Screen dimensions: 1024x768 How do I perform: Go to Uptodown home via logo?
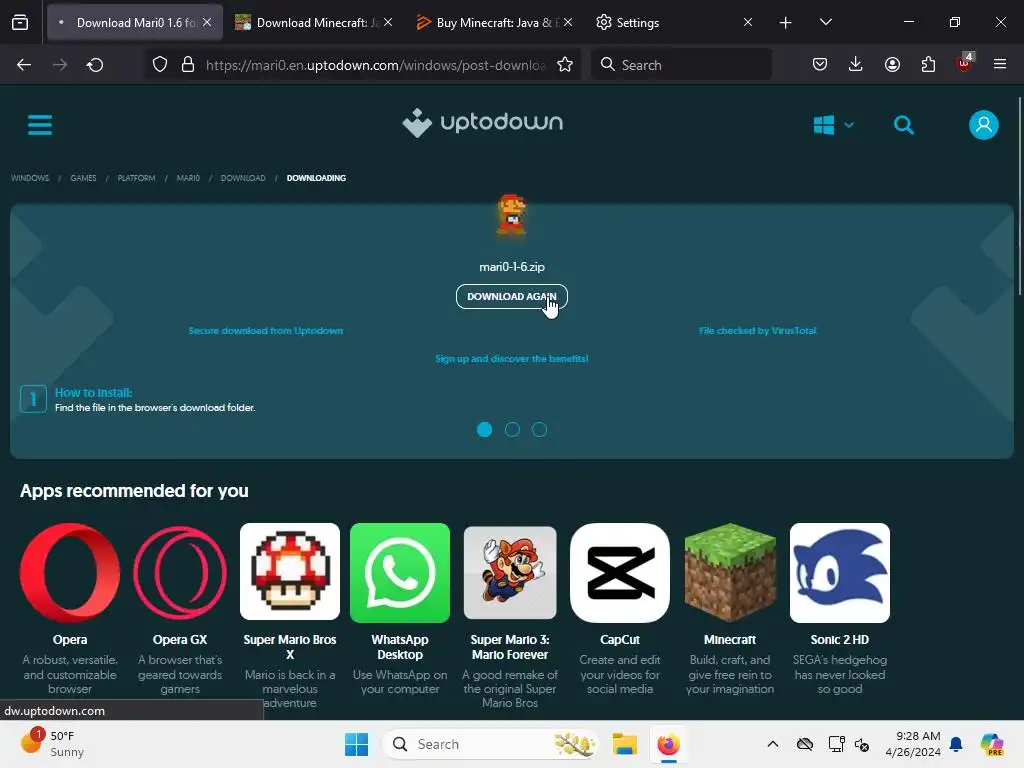click(483, 123)
